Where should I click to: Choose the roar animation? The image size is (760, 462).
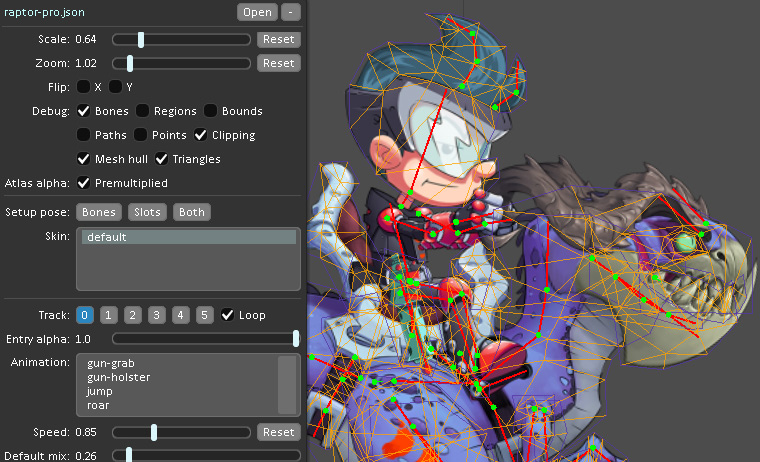coord(98,406)
